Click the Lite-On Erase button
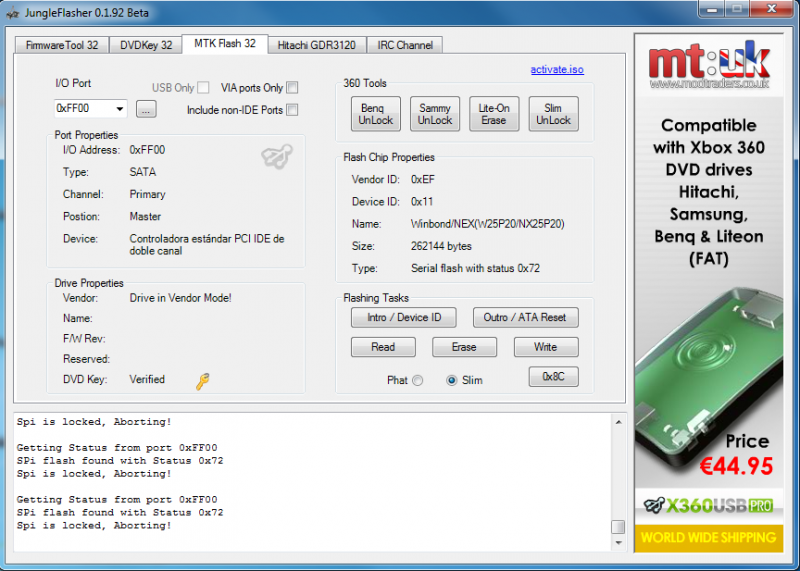Image resolution: width=800 pixels, height=571 pixels. tap(494, 114)
